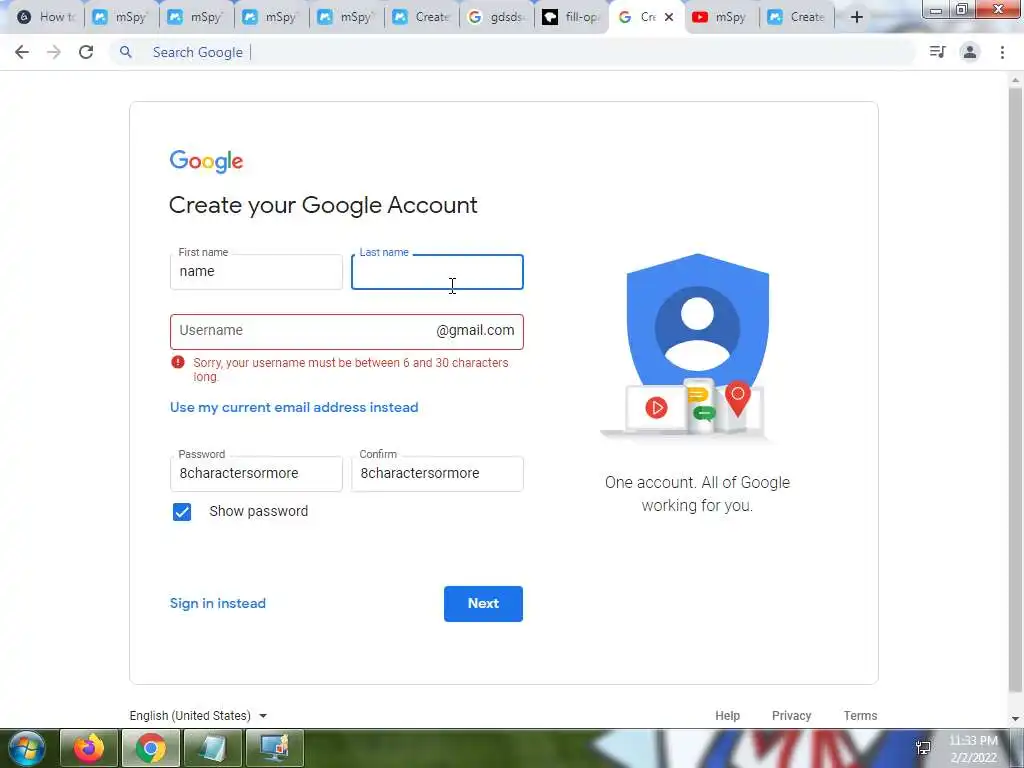Click the red error icon under Username
1024x768 pixels.
178,362
